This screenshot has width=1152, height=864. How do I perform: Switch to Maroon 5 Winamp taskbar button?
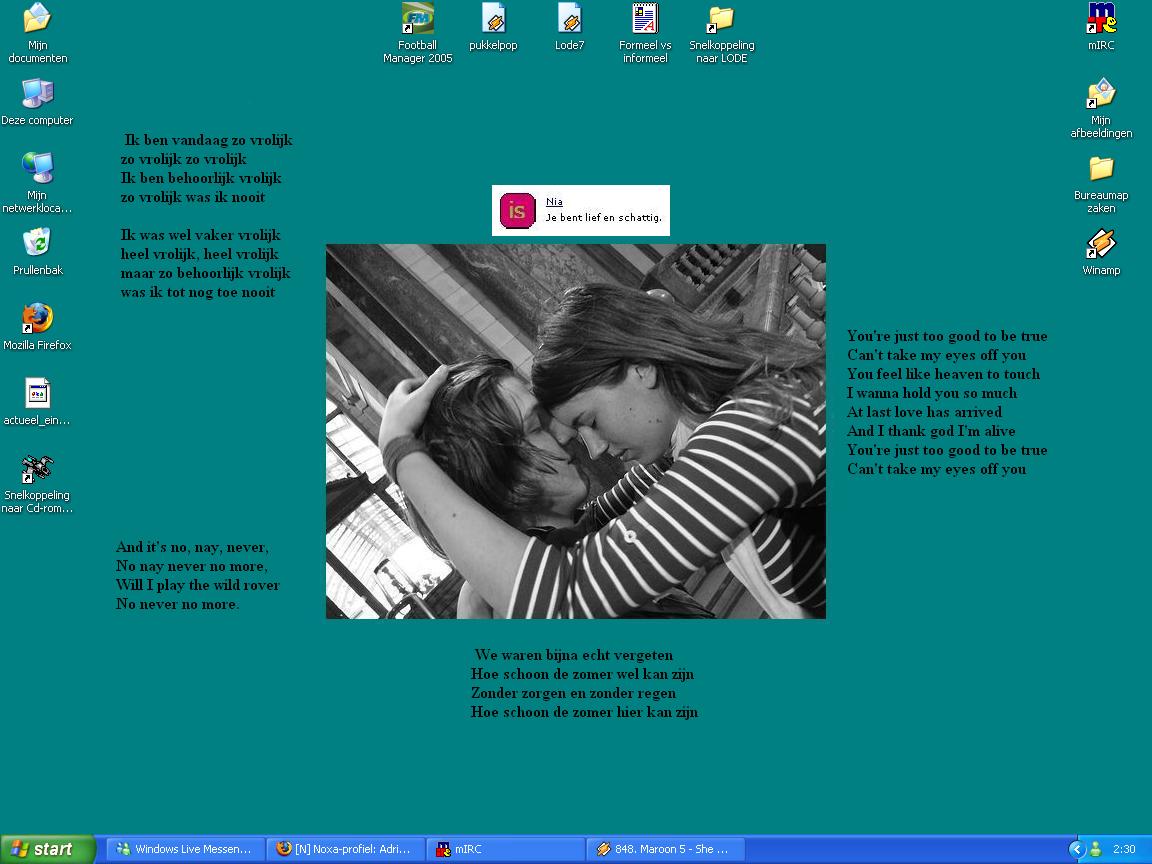tap(666, 849)
